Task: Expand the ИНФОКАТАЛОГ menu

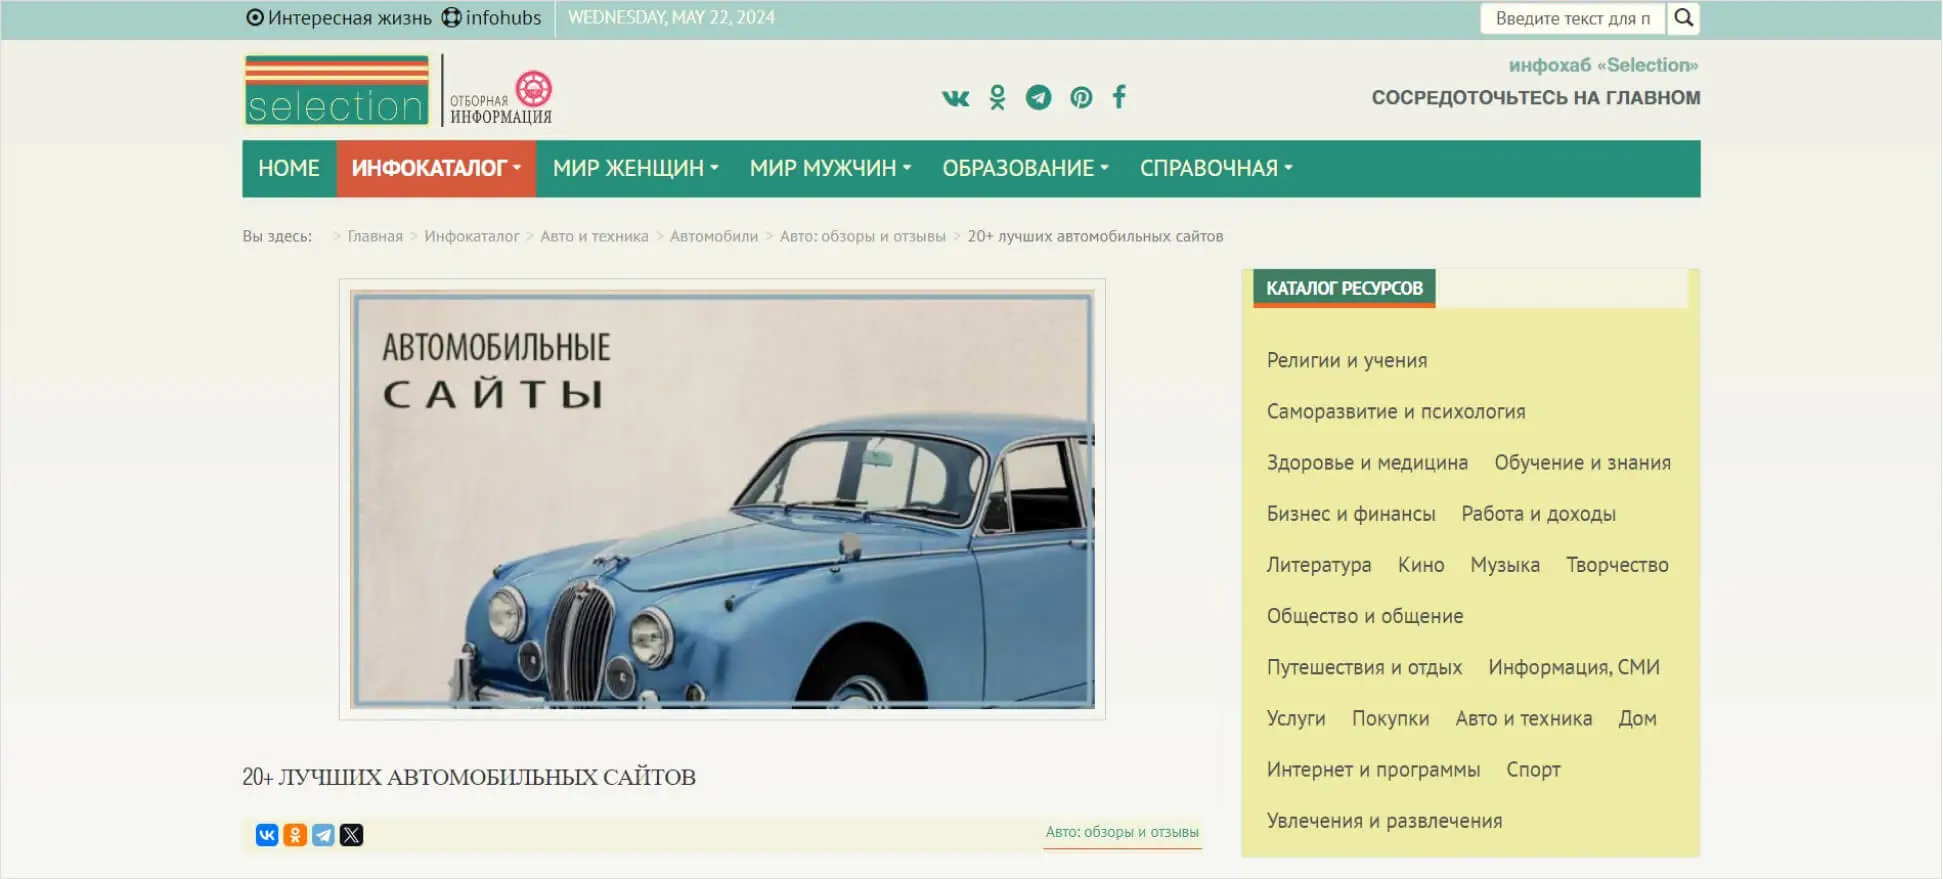Action: pyautogui.click(x=436, y=168)
